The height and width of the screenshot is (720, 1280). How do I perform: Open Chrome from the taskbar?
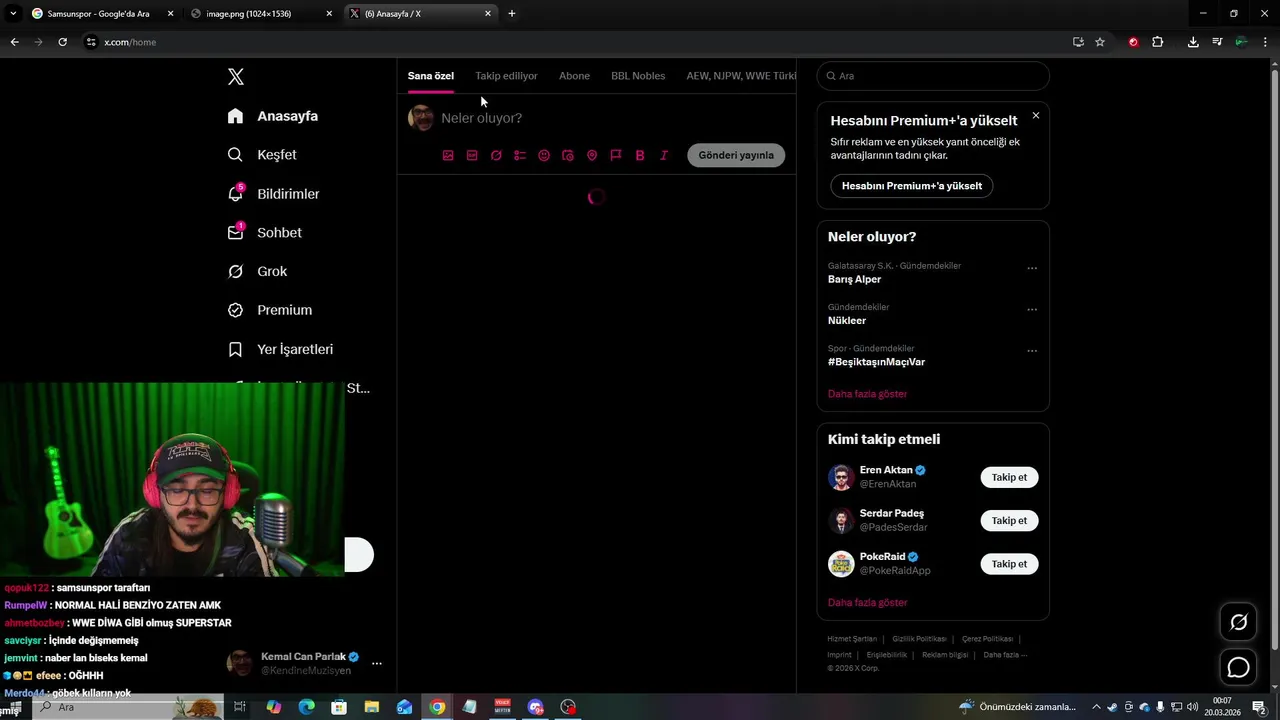(437, 707)
